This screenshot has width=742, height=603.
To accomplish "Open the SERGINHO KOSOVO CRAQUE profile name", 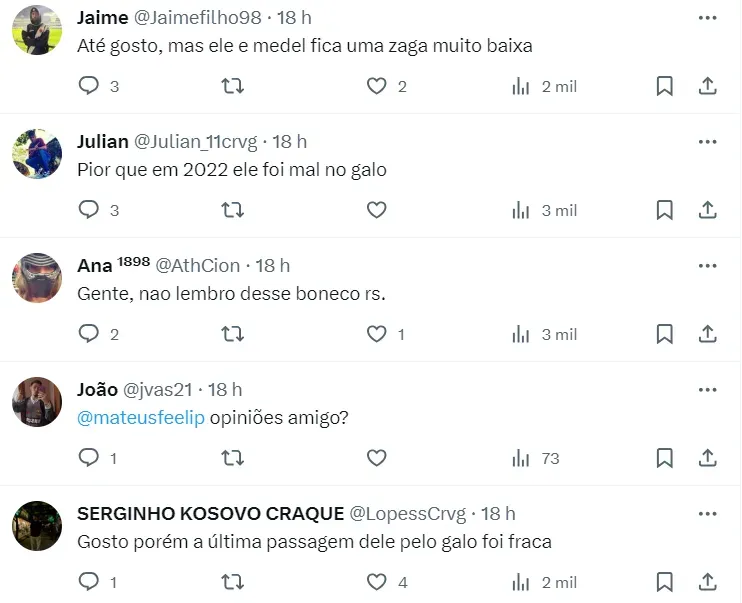I will point(208,513).
